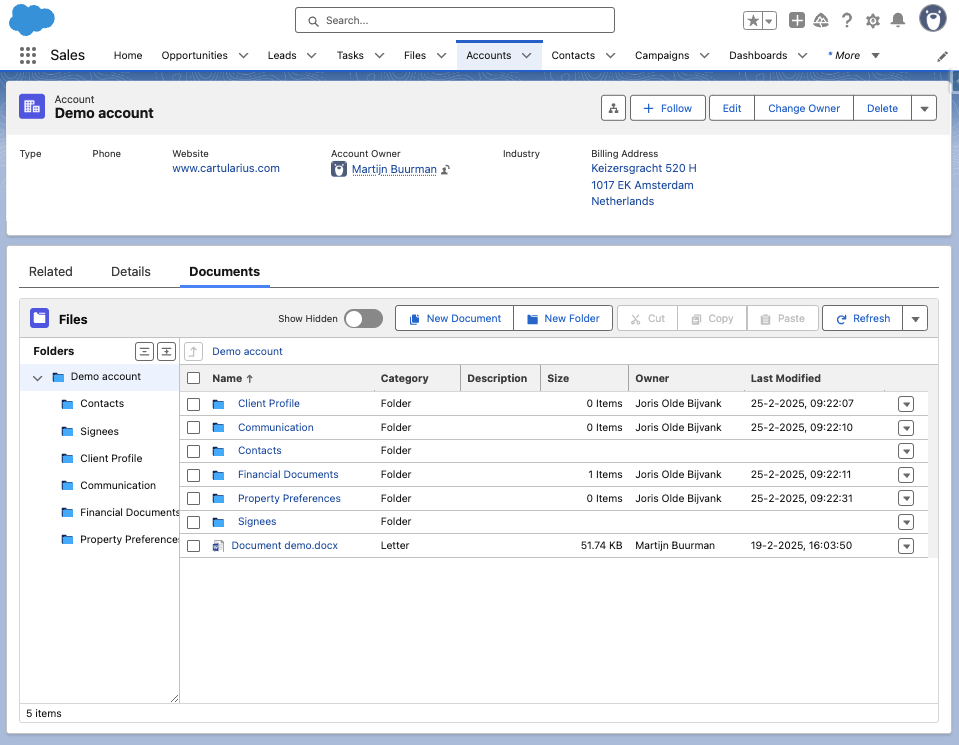Open the Leads tab dropdown chevron

tap(311, 56)
